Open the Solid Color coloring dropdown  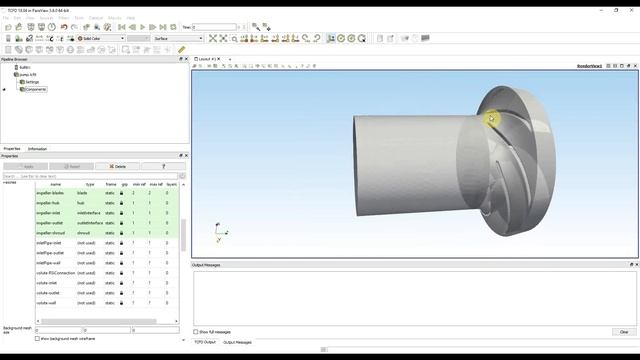click(x=101, y=38)
